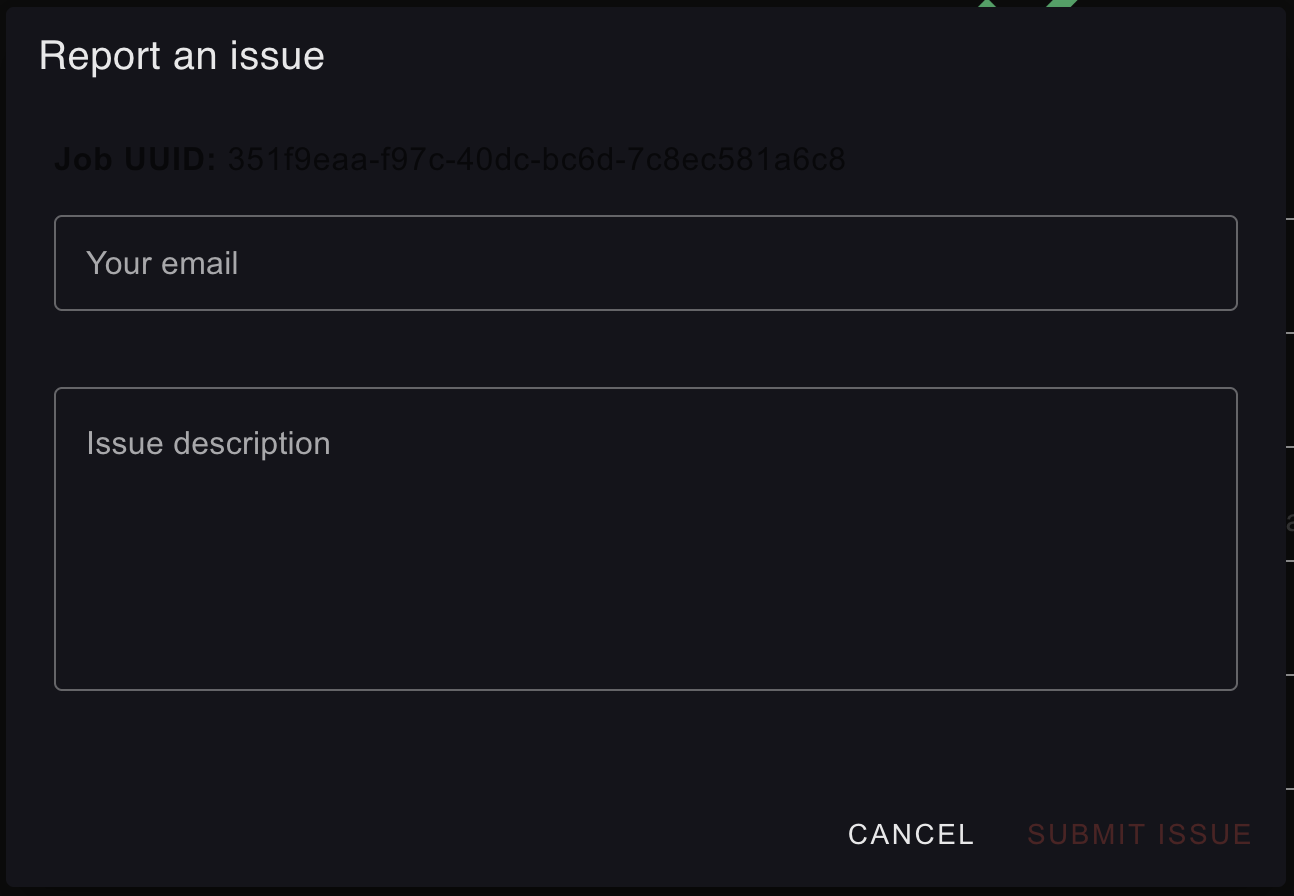Dismiss the dialog using CANCEL
The image size is (1294, 896).
(909, 833)
